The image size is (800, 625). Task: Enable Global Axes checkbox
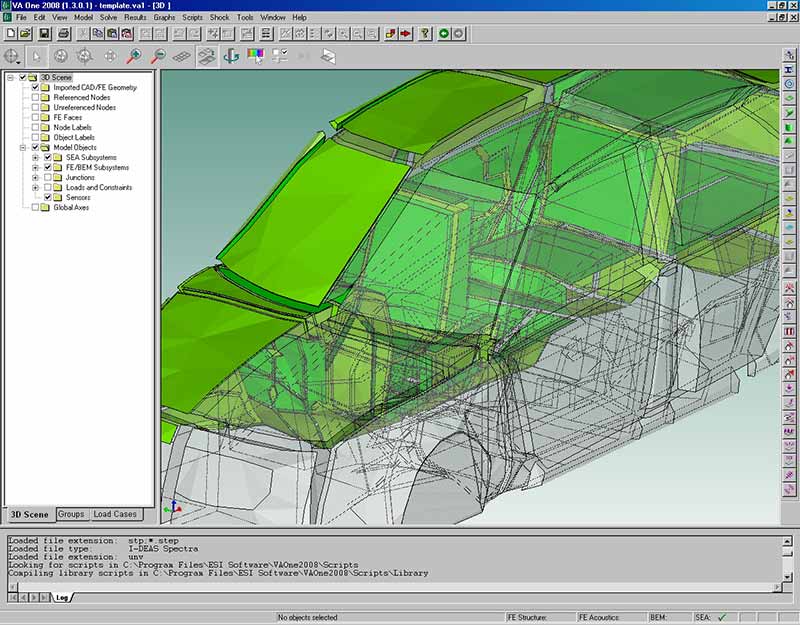35,207
